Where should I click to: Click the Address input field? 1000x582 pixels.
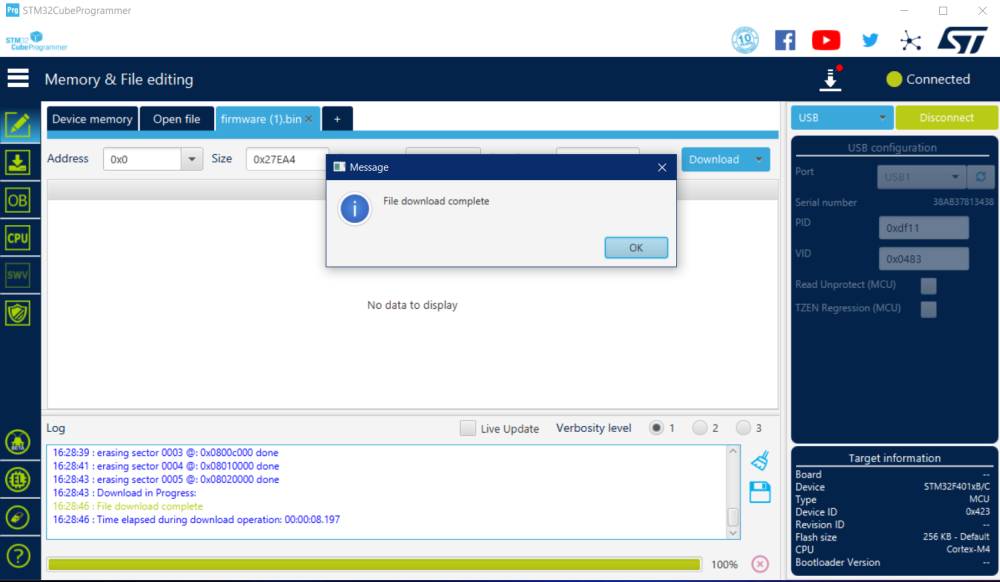click(x=143, y=159)
